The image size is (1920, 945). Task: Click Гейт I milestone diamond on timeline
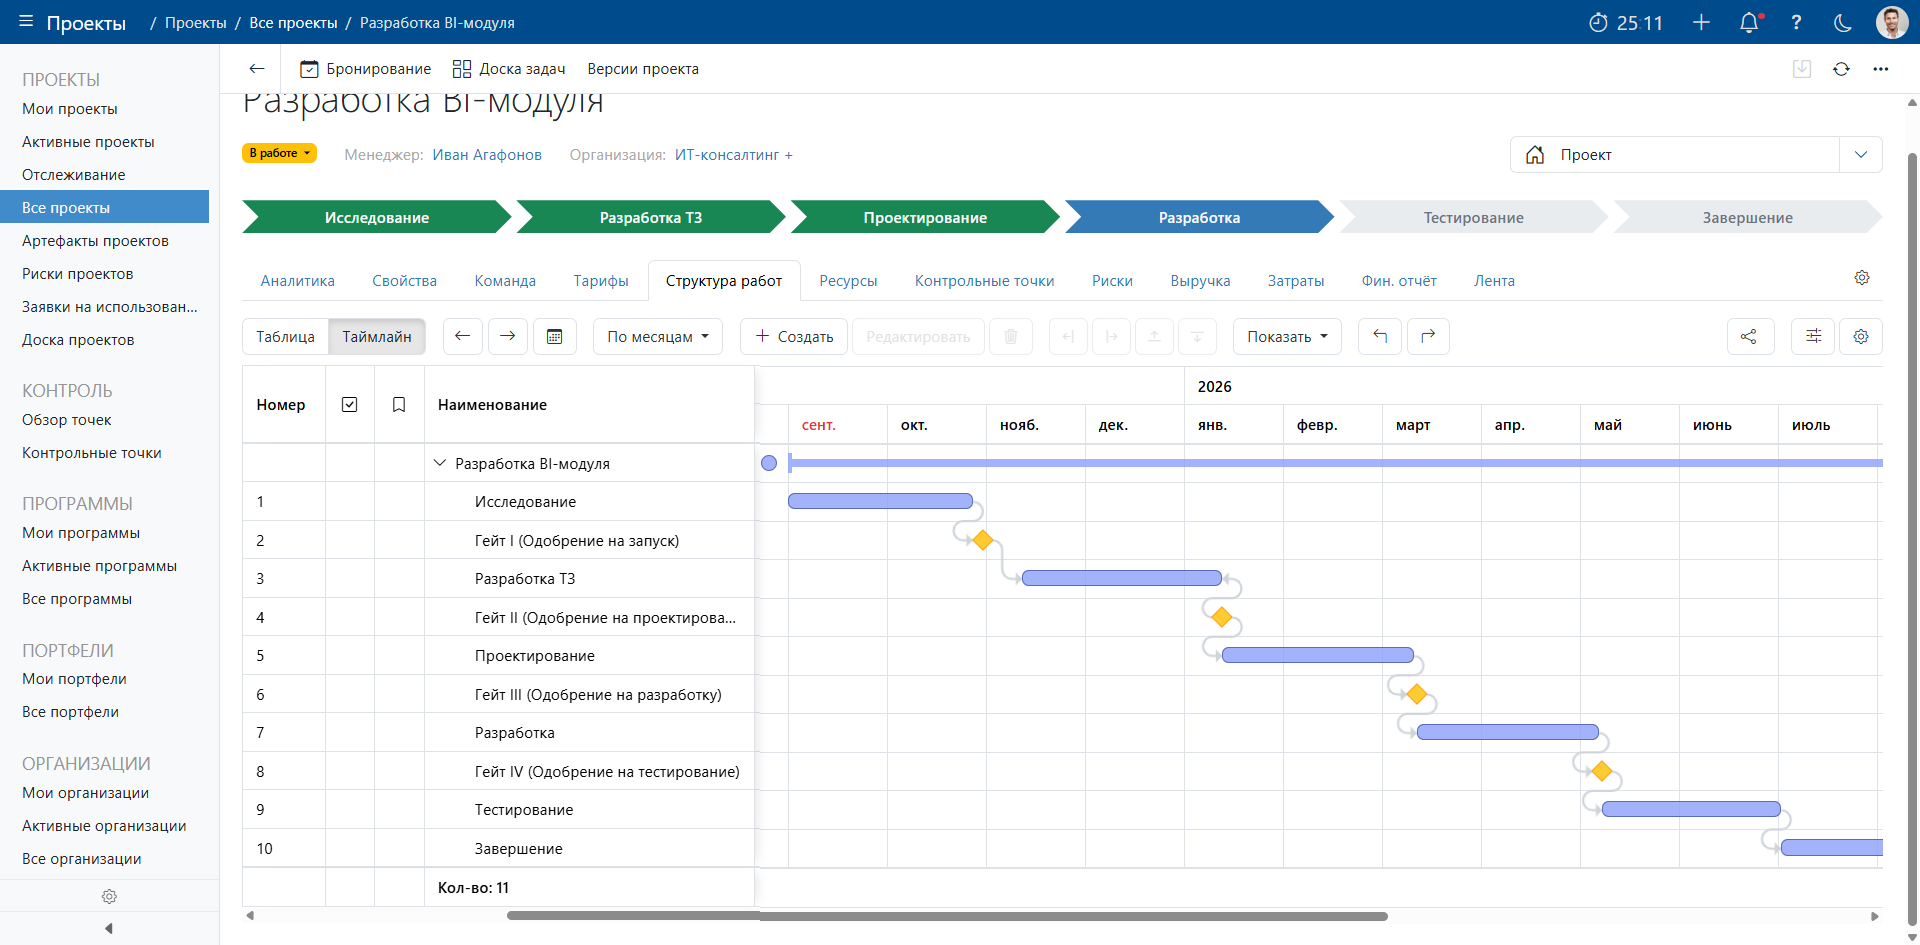[983, 540]
